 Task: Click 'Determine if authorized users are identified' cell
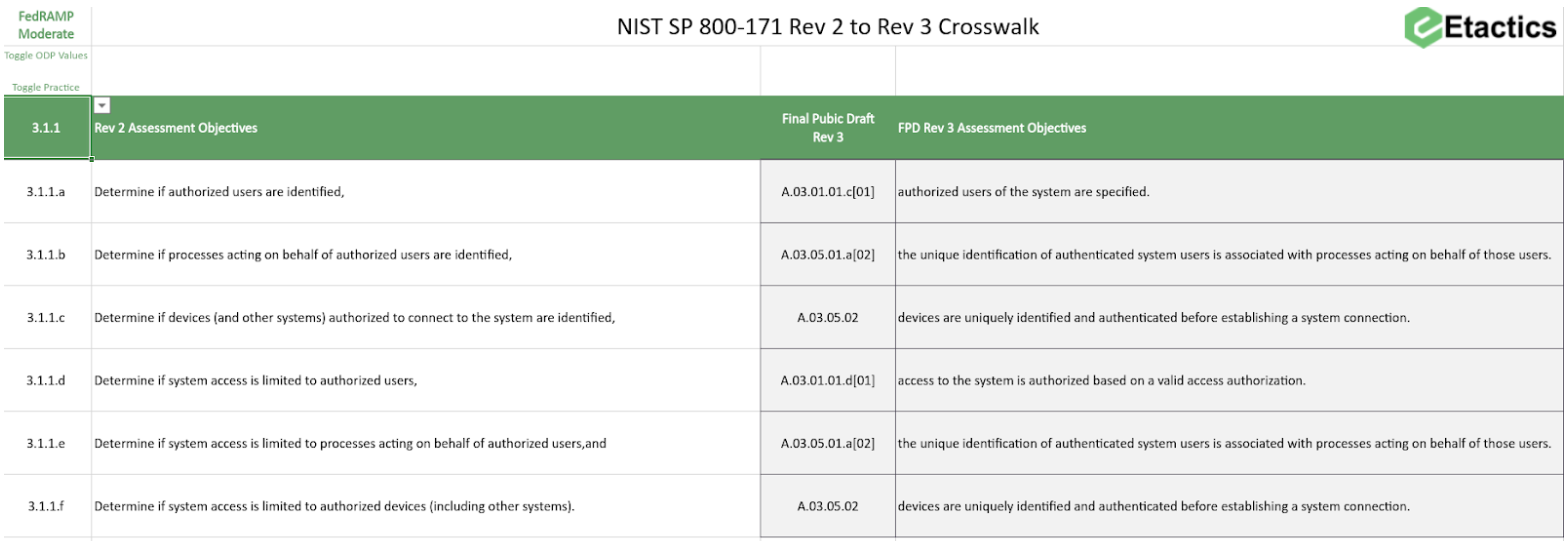[x=426, y=192]
